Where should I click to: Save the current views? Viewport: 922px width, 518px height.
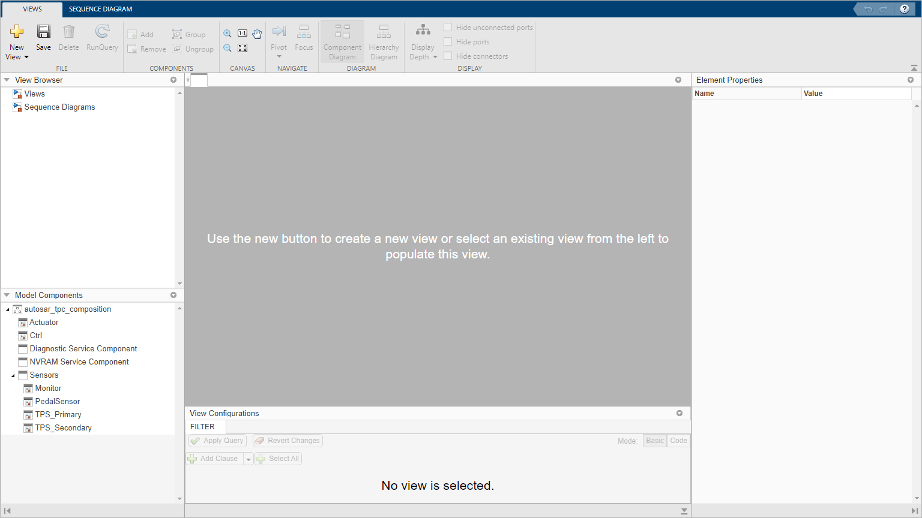coord(44,38)
